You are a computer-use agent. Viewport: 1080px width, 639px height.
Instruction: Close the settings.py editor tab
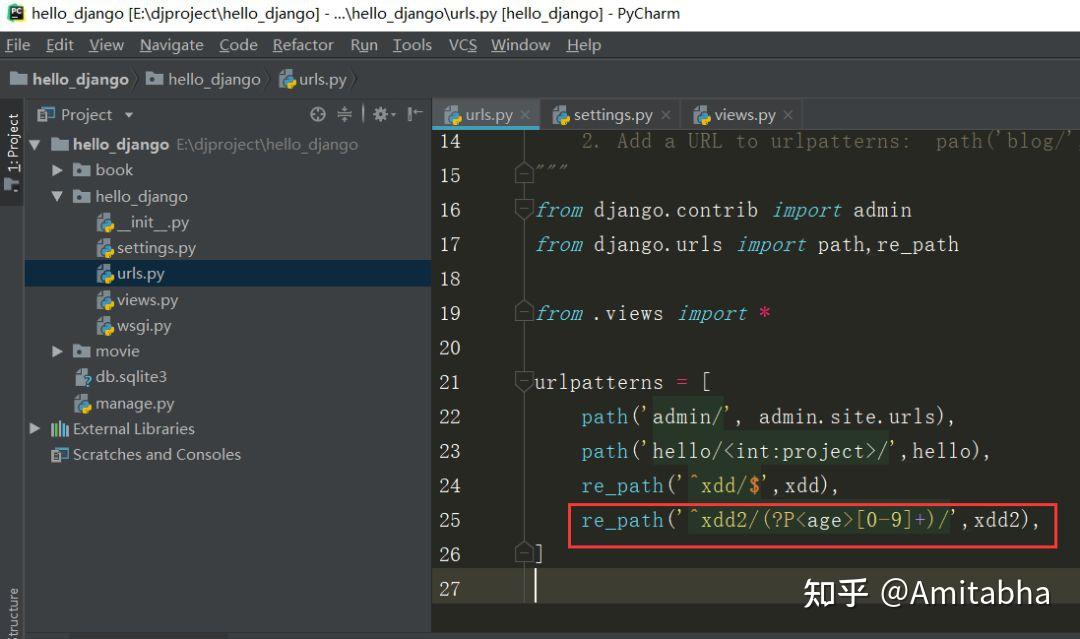pos(665,115)
